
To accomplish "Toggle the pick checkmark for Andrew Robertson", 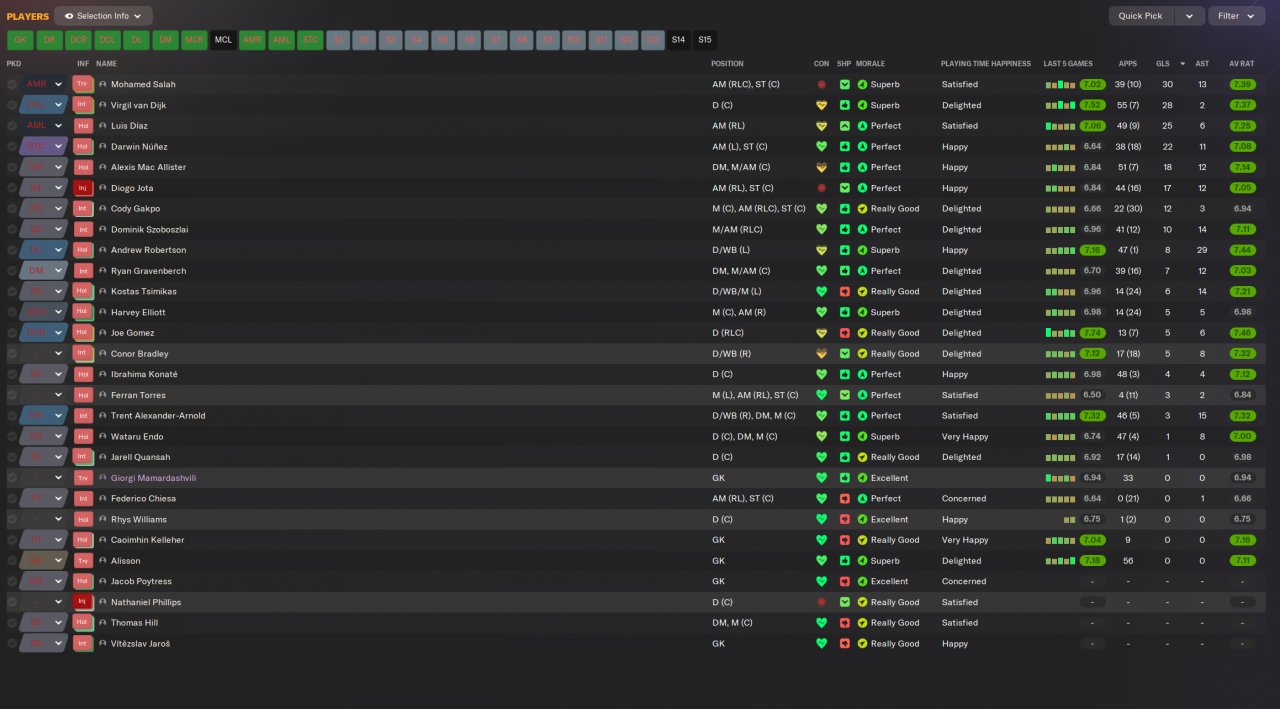I will 12,250.
